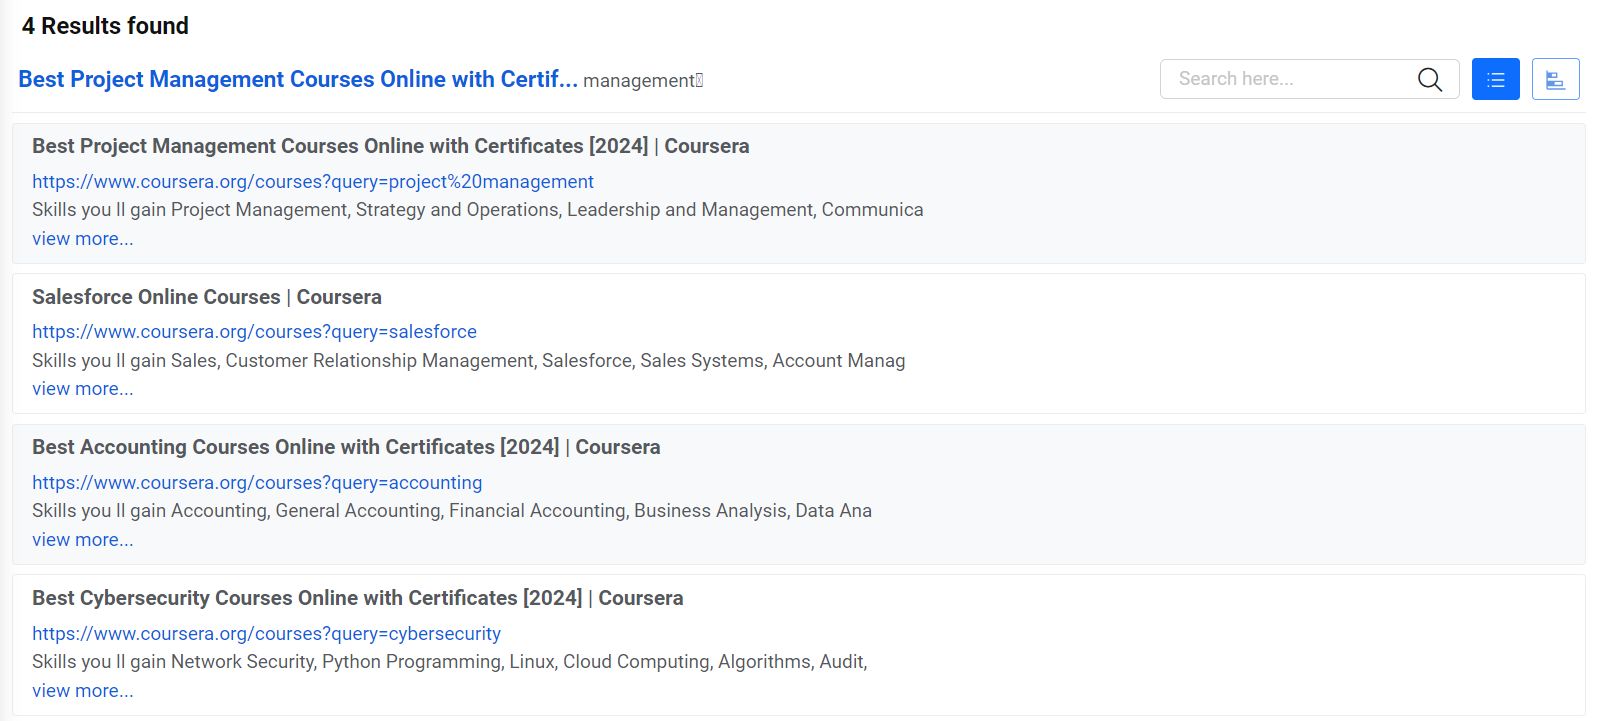Click the Best Accounting Courses result title

pos(346,447)
